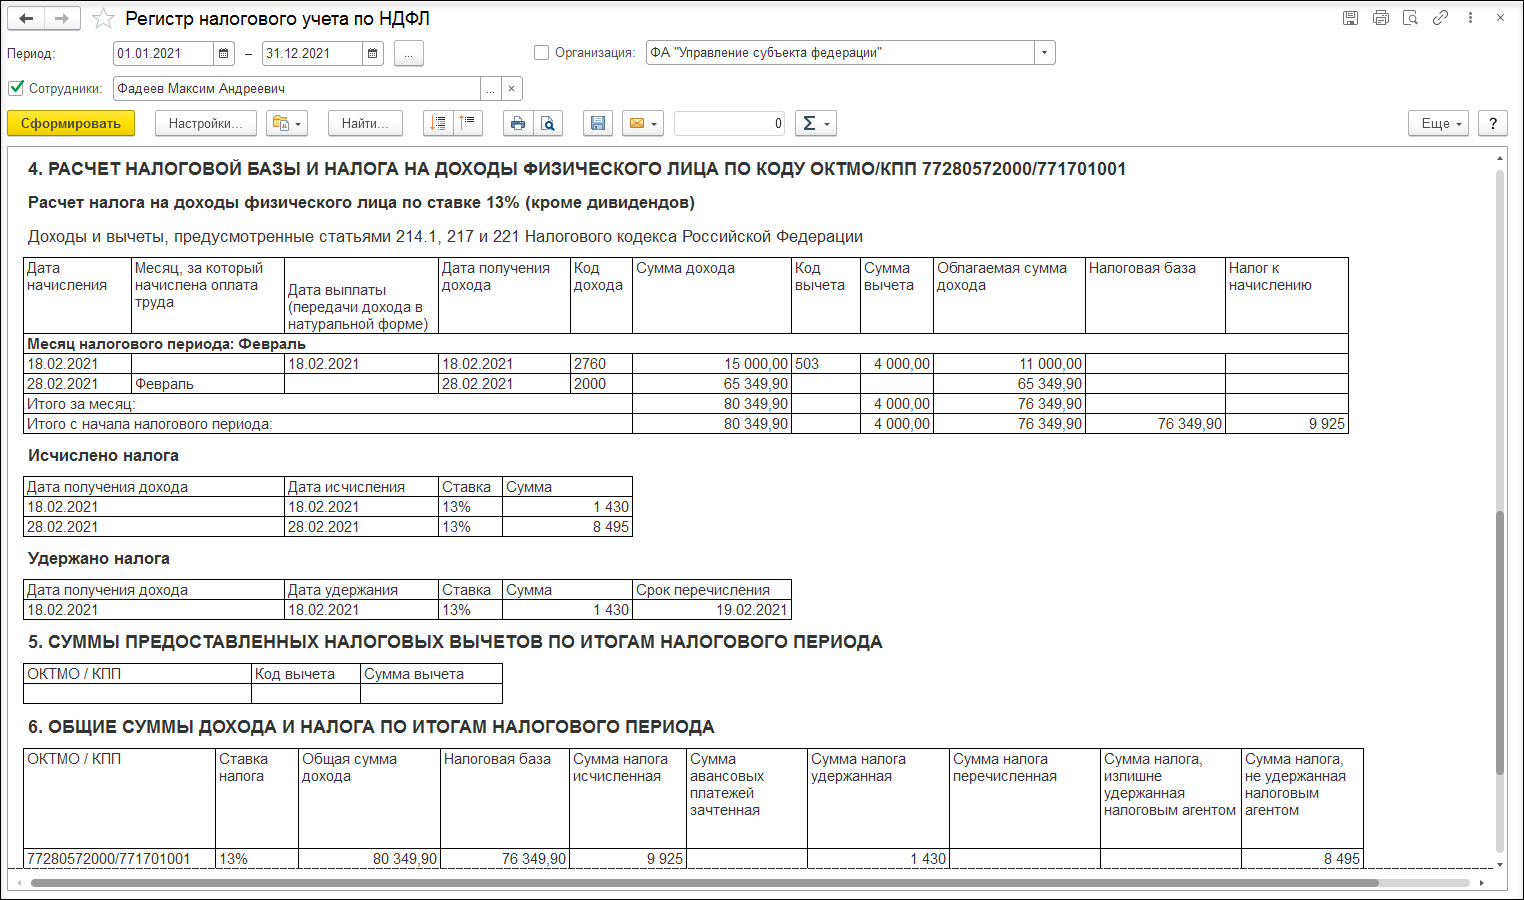
Task: Click the horizontal scrollbar thumb
Action: pyautogui.click(x=704, y=883)
